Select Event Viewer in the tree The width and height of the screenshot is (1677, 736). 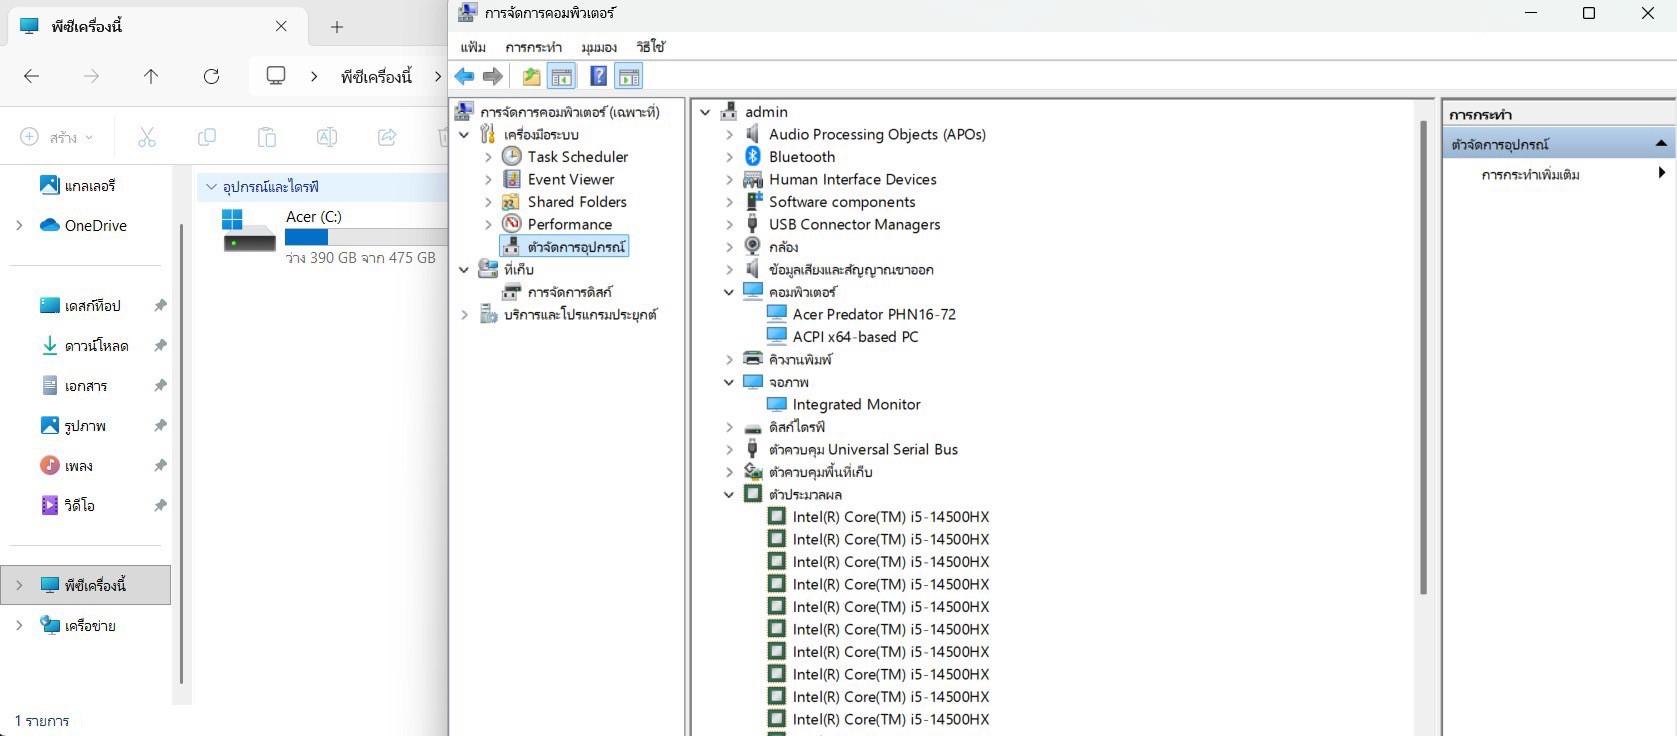click(x=570, y=180)
